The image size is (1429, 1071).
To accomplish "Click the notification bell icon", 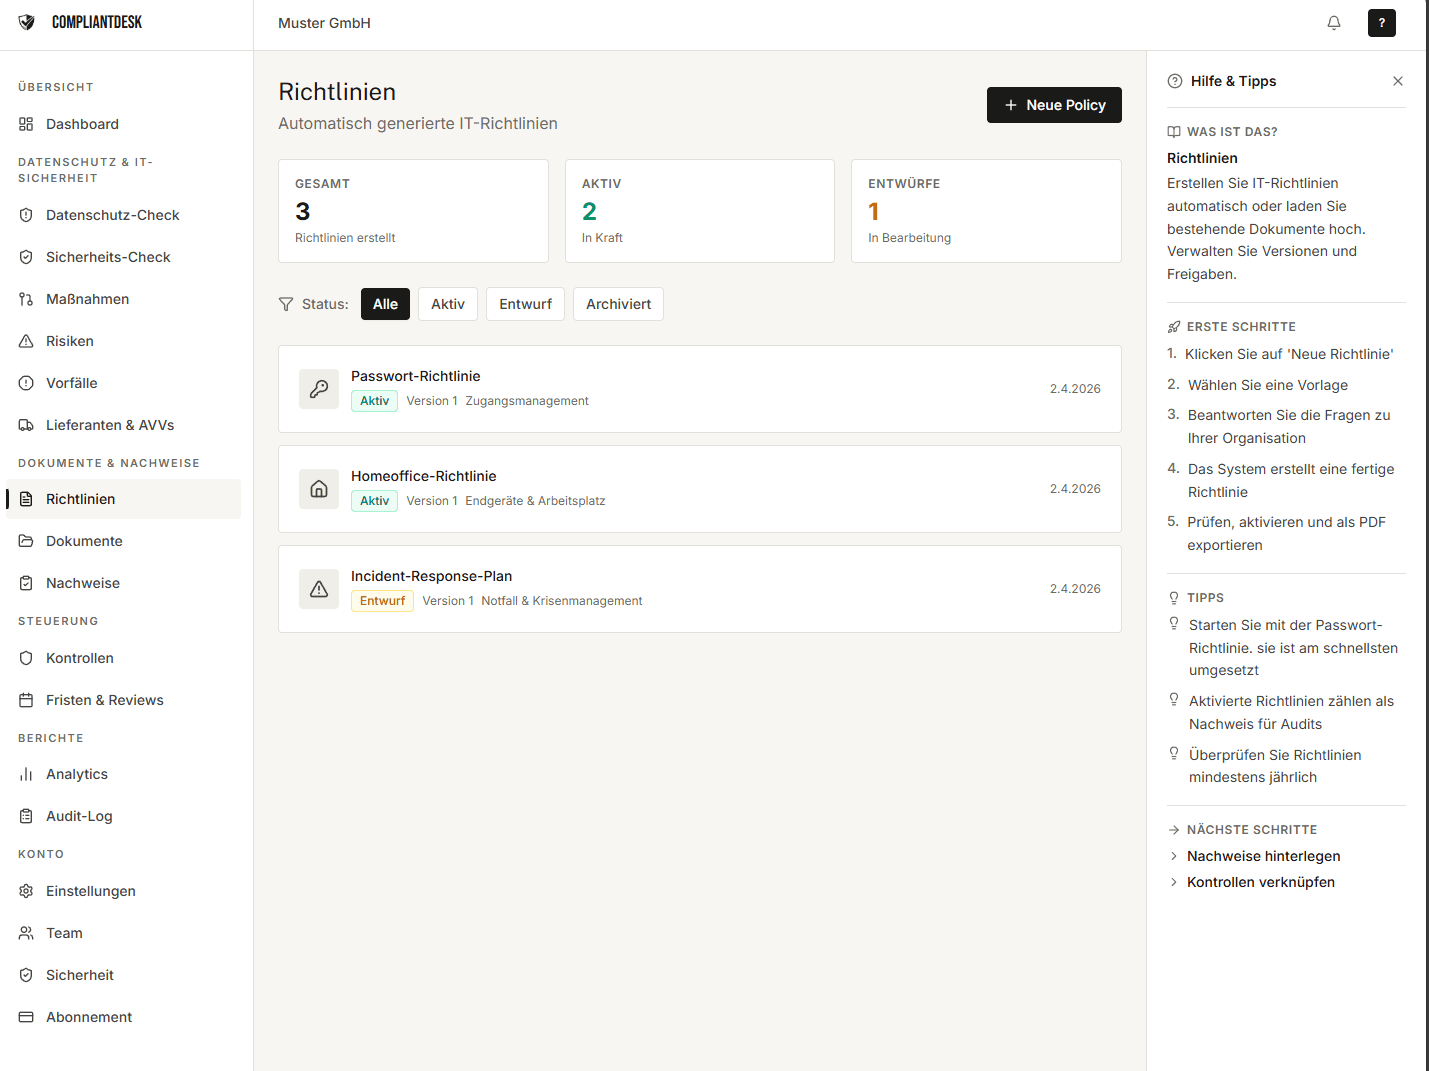I will click(x=1334, y=23).
